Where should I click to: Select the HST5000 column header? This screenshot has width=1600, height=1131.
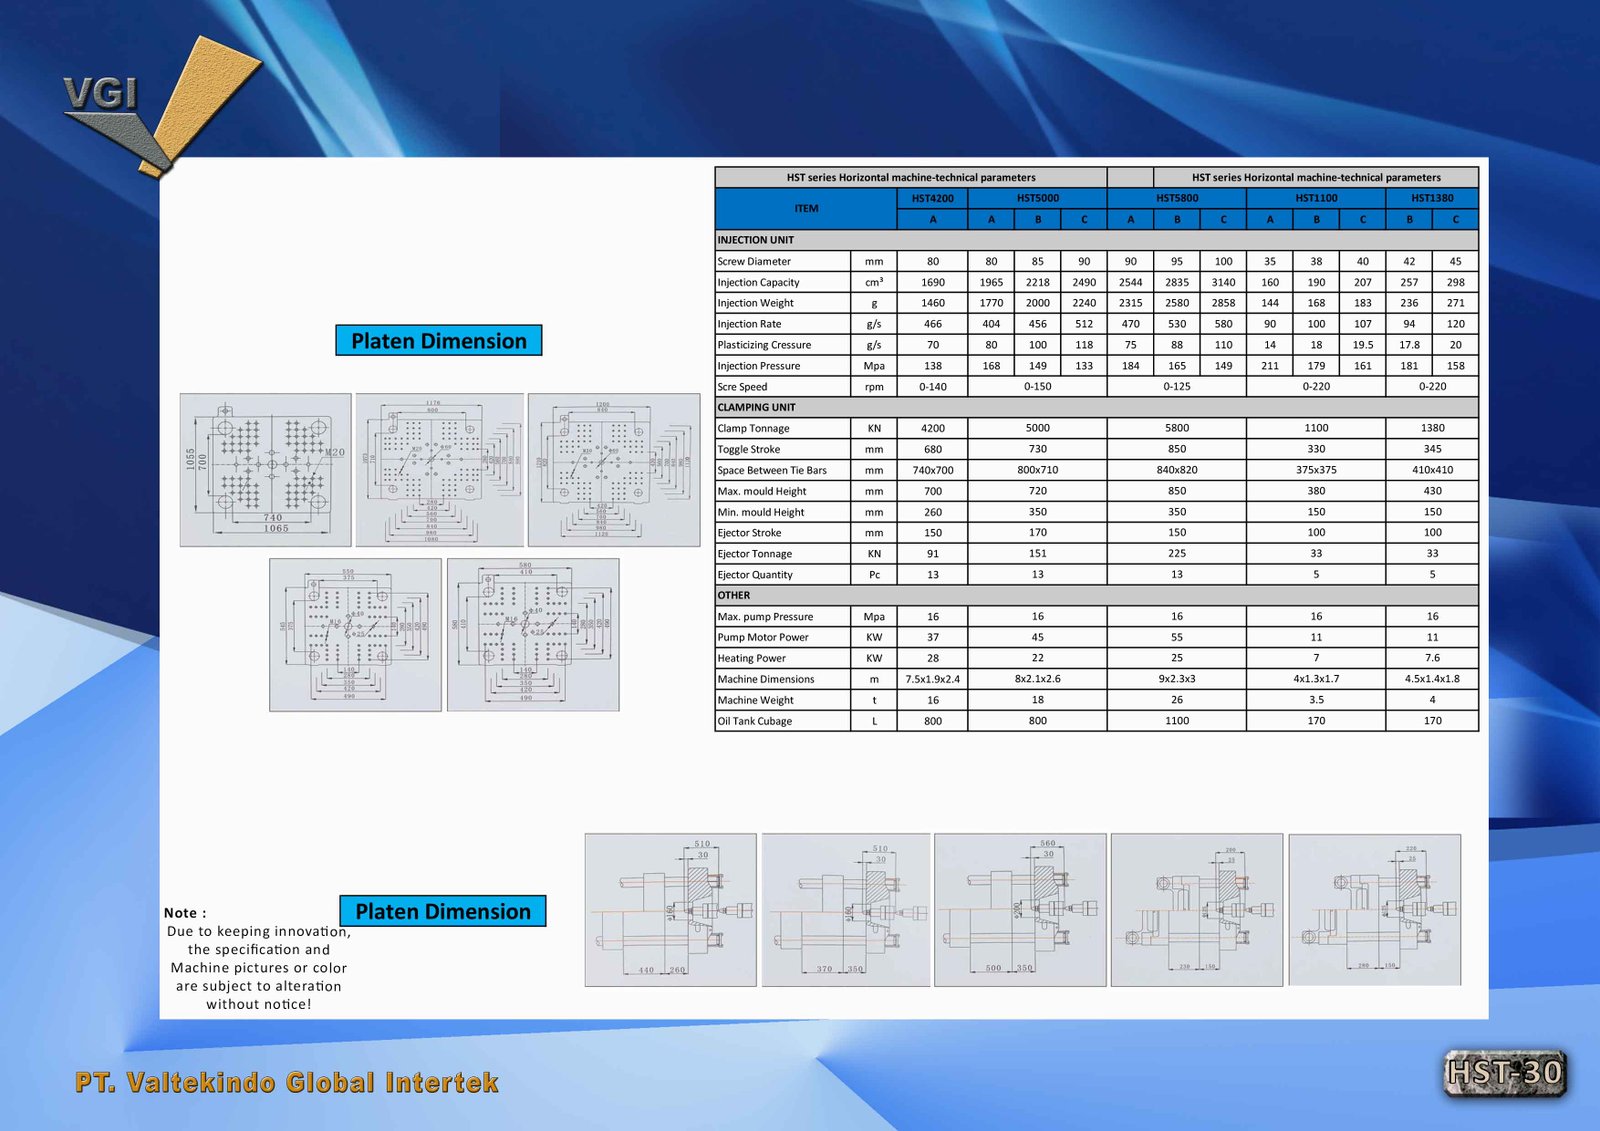[1038, 198]
